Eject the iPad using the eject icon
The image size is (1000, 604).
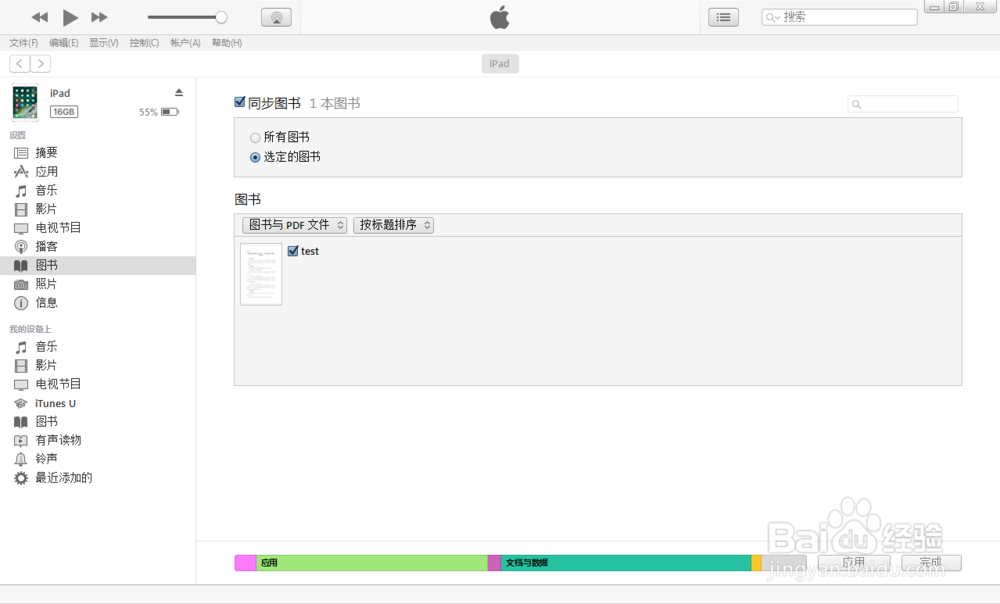[178, 92]
